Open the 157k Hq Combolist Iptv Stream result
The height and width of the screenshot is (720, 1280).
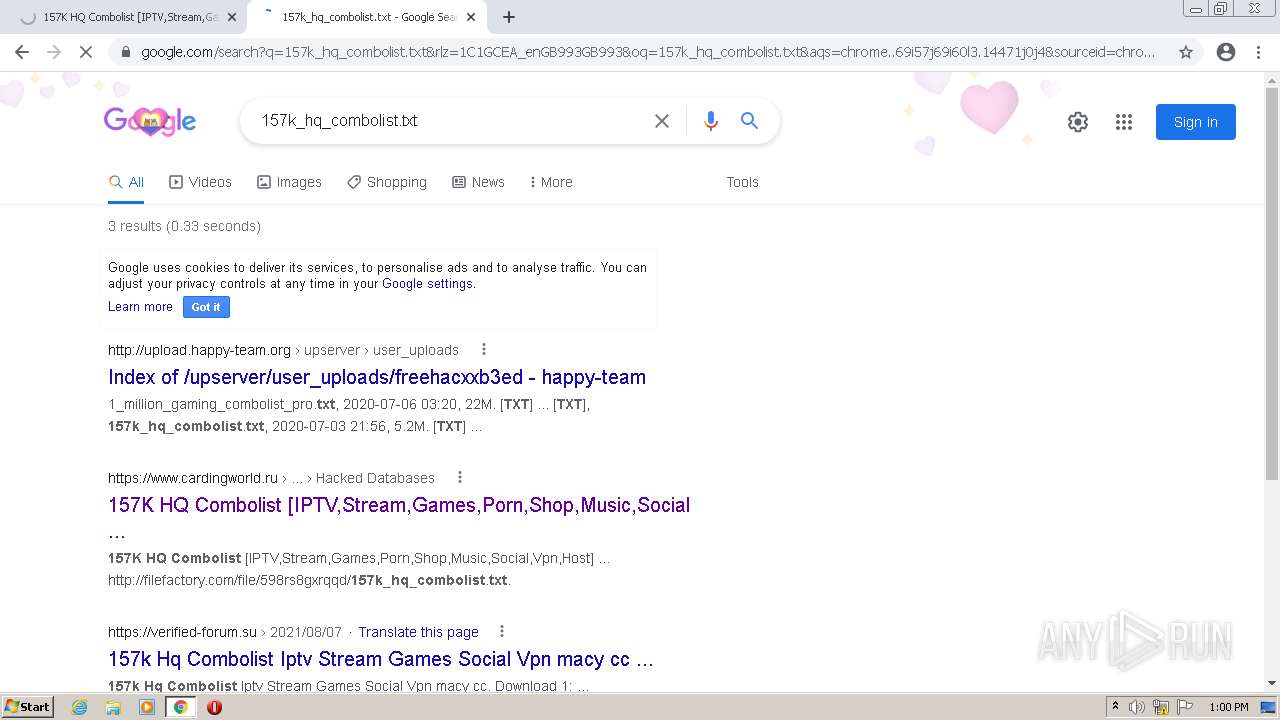[381, 659]
